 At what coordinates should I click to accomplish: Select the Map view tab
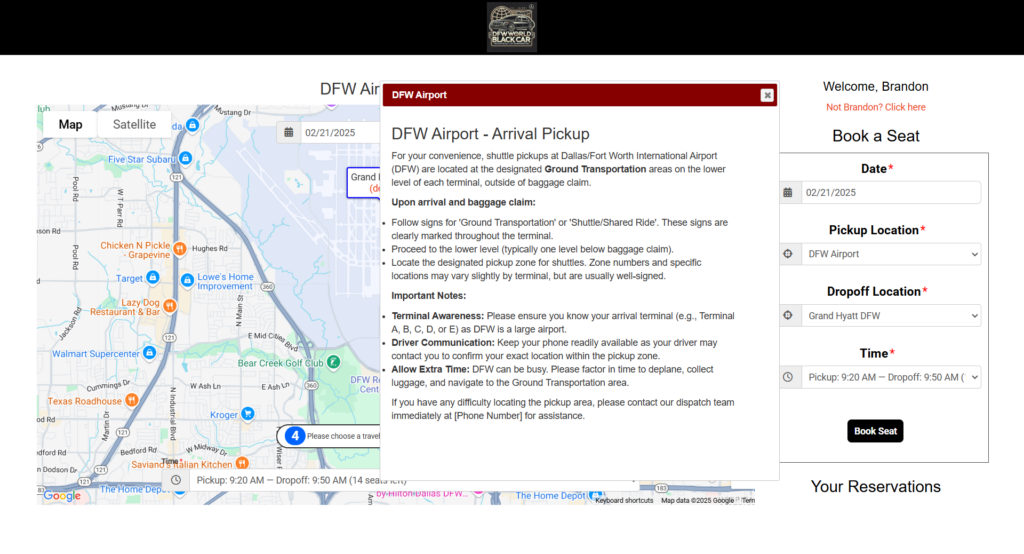(x=70, y=125)
